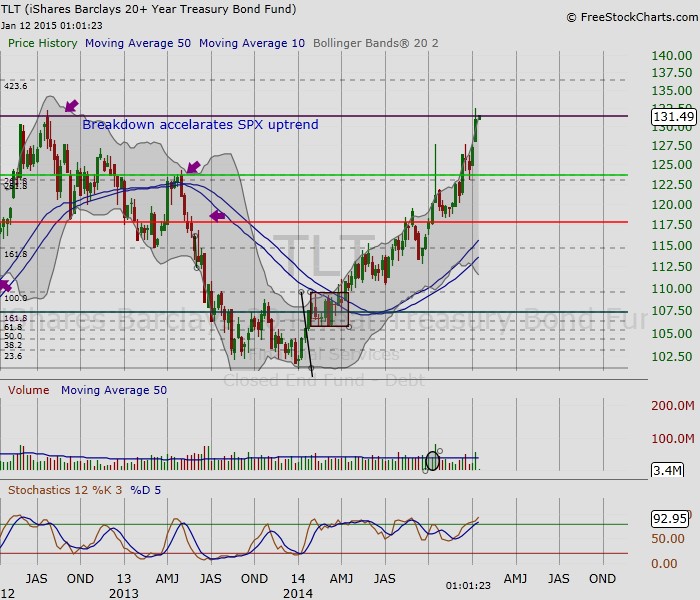Click the 102.50 price axis label
700x600 pixels.
tap(672, 357)
